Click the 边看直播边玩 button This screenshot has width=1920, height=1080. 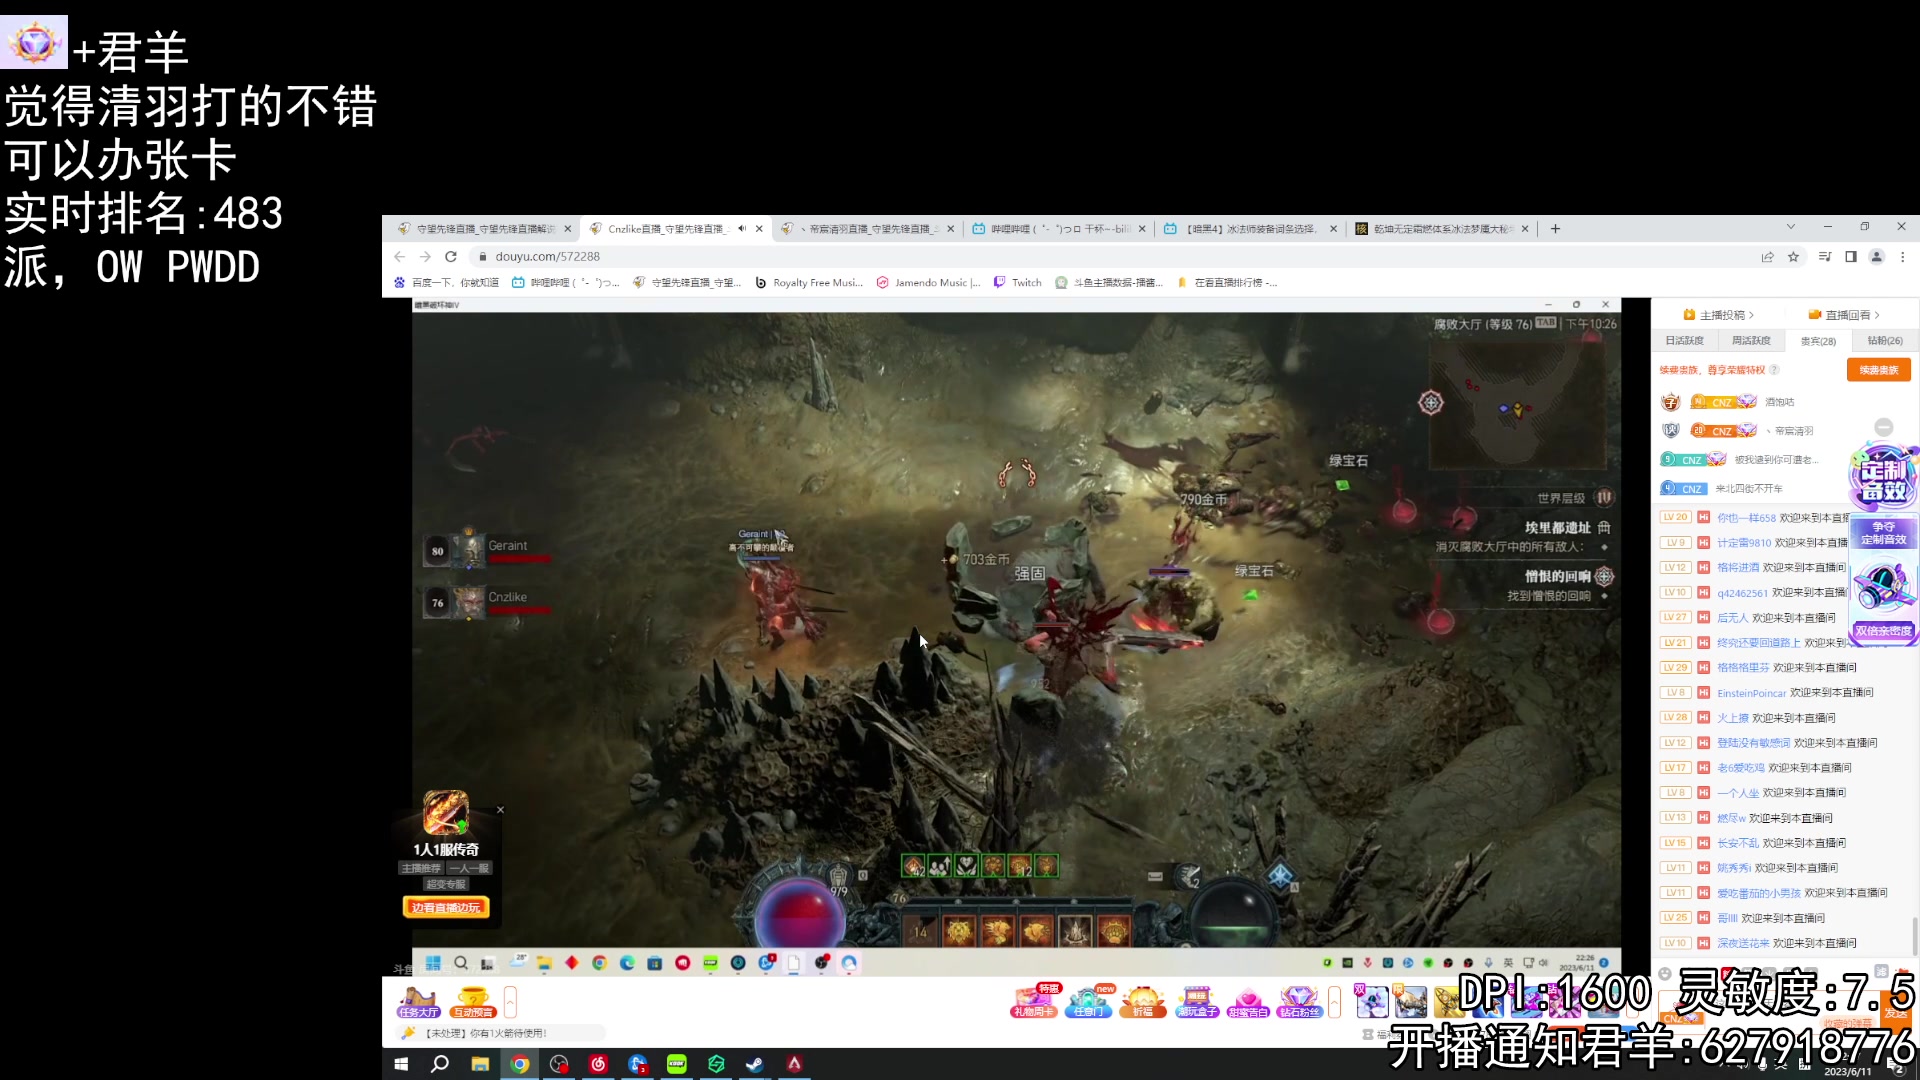[x=446, y=908]
